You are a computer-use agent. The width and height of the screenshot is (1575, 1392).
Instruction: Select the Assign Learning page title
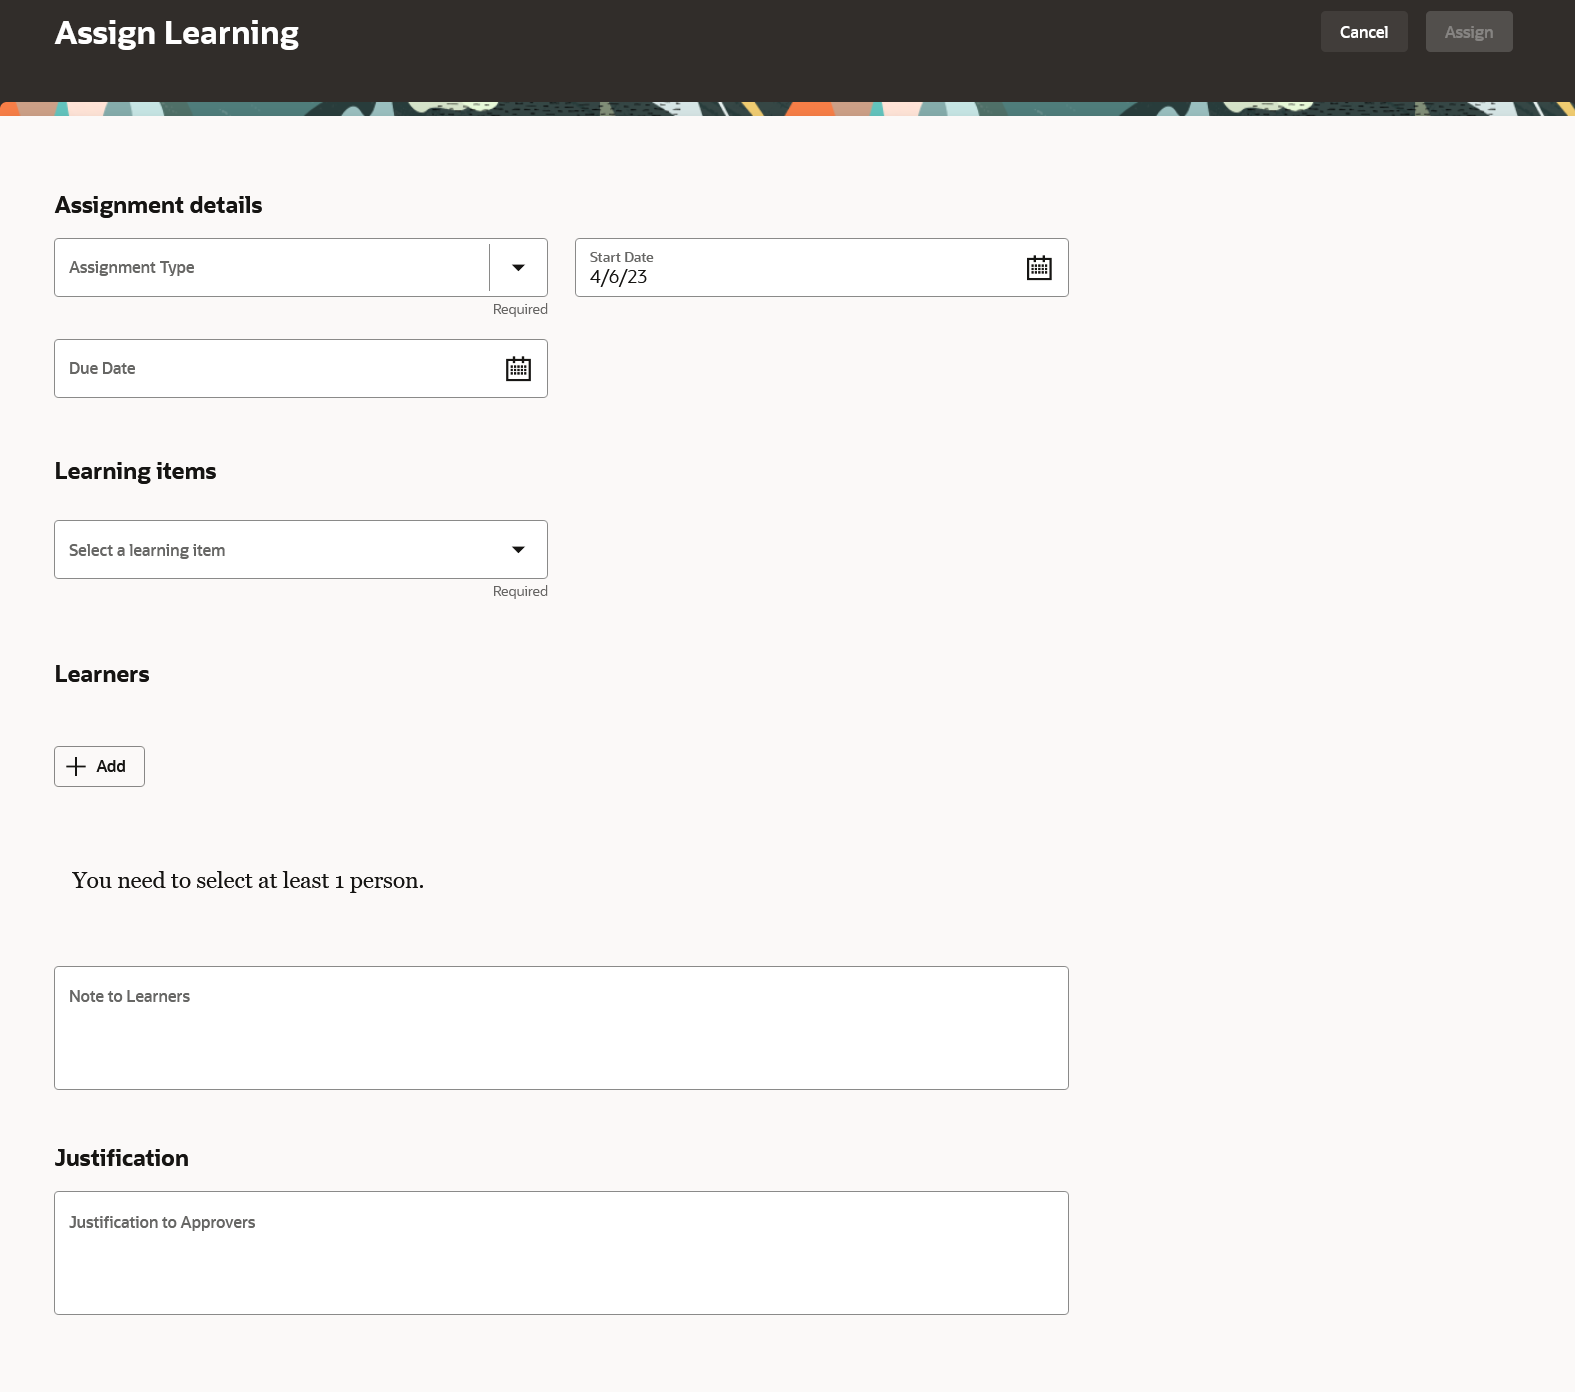point(177,33)
